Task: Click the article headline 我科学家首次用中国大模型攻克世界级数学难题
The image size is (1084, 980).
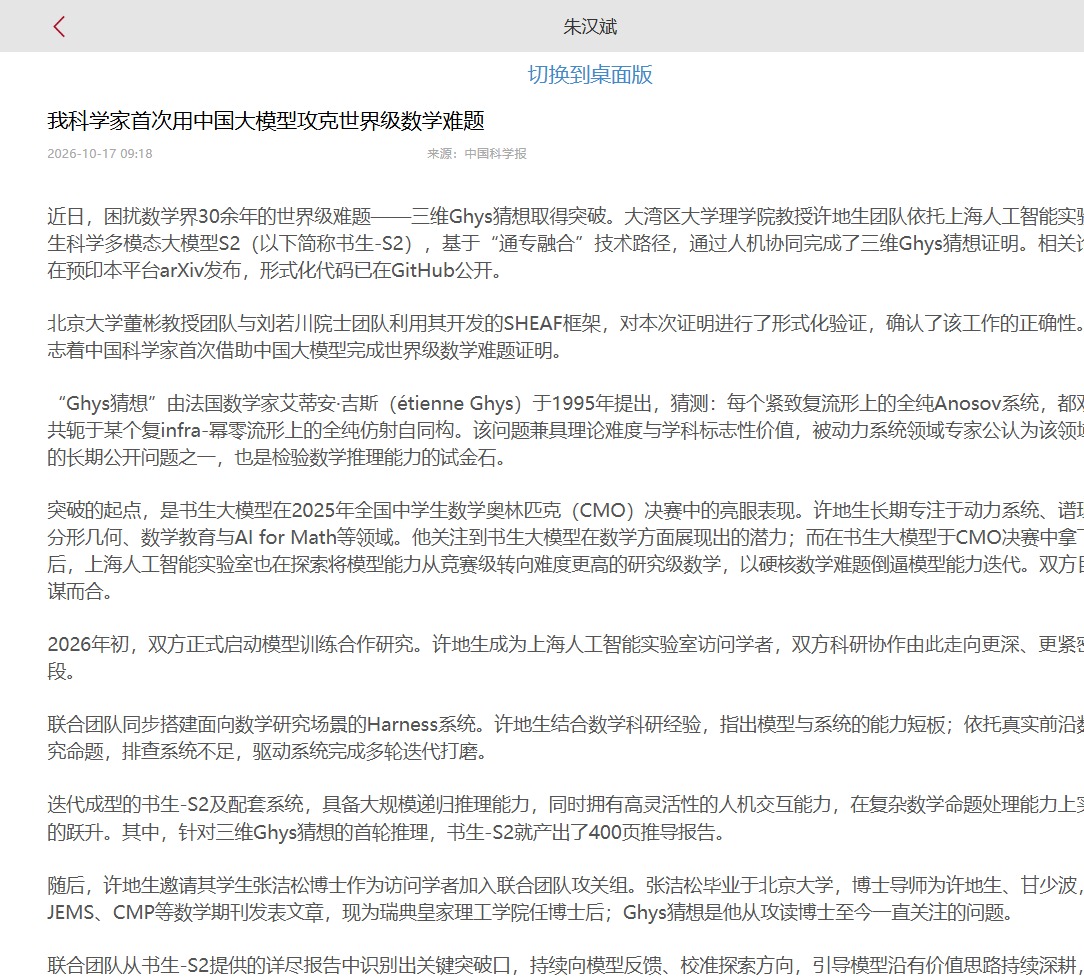Action: click(x=266, y=121)
